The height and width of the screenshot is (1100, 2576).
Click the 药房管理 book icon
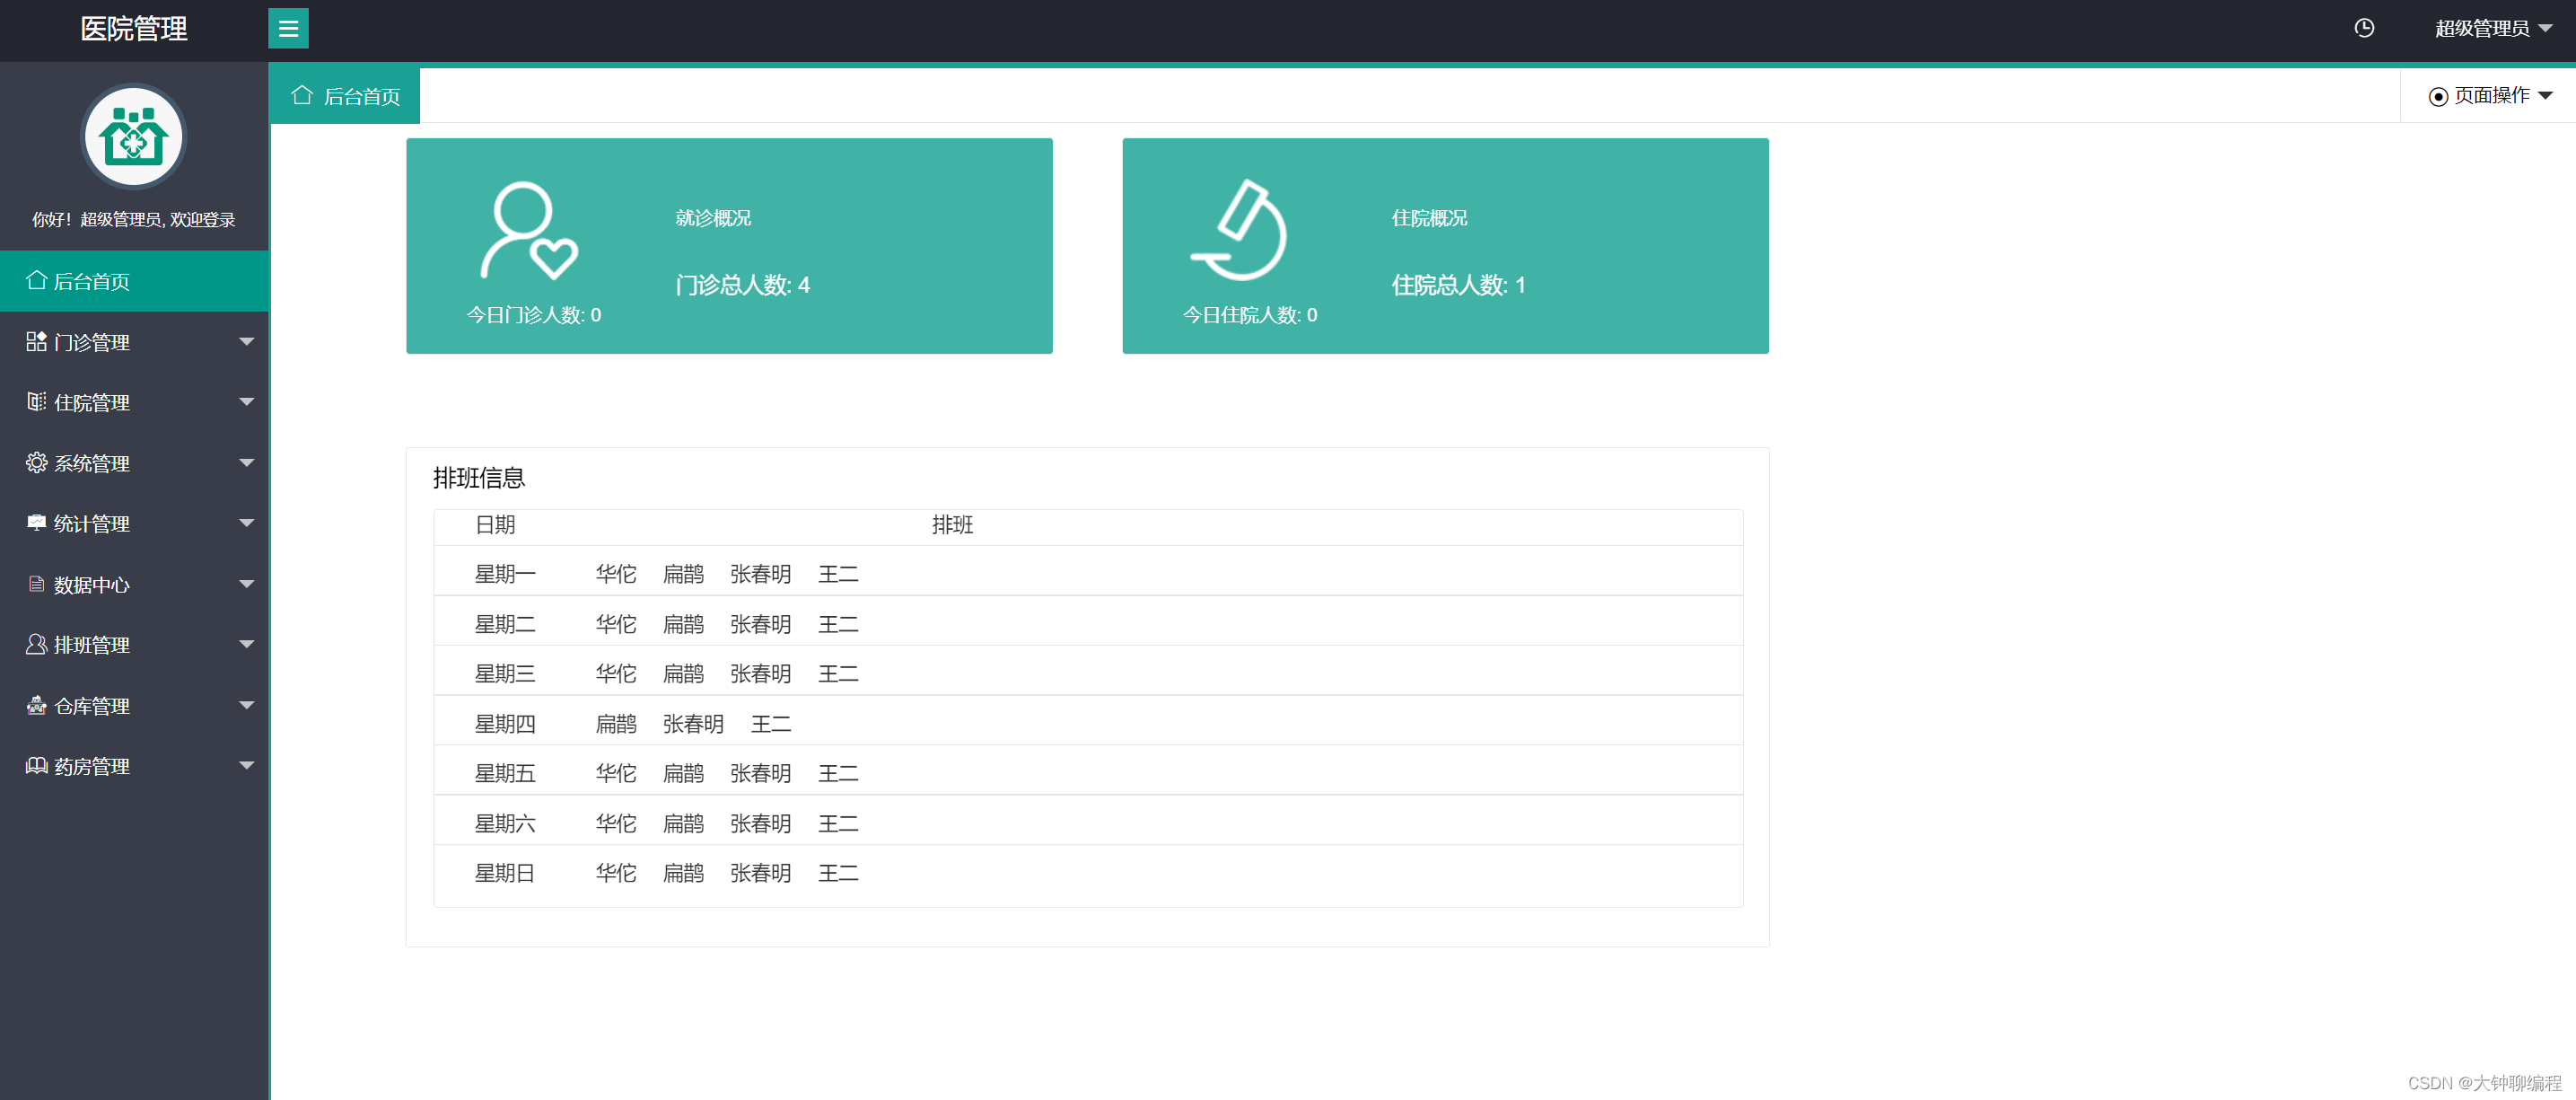[x=36, y=766]
